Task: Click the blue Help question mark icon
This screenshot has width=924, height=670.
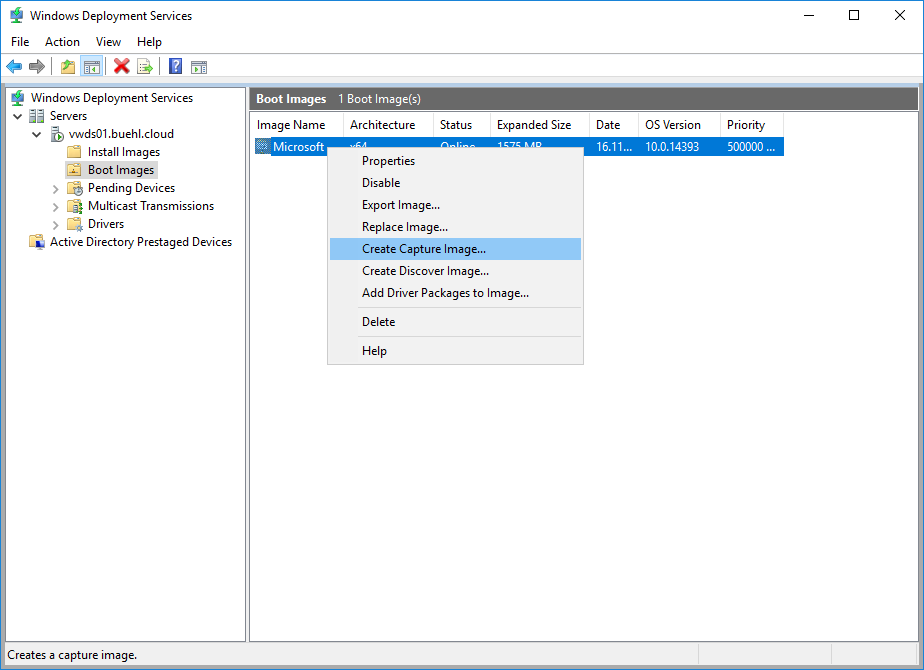Action: pyautogui.click(x=175, y=67)
